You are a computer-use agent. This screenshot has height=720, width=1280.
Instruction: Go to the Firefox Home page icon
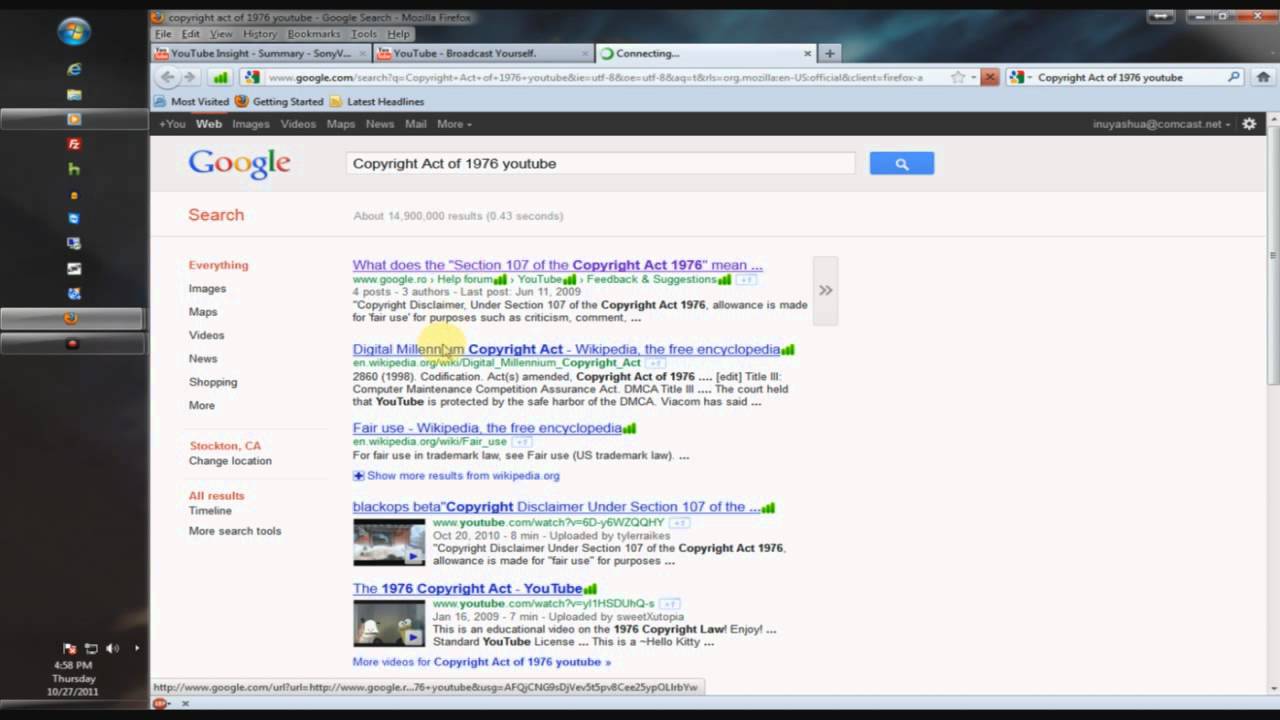(1263, 77)
